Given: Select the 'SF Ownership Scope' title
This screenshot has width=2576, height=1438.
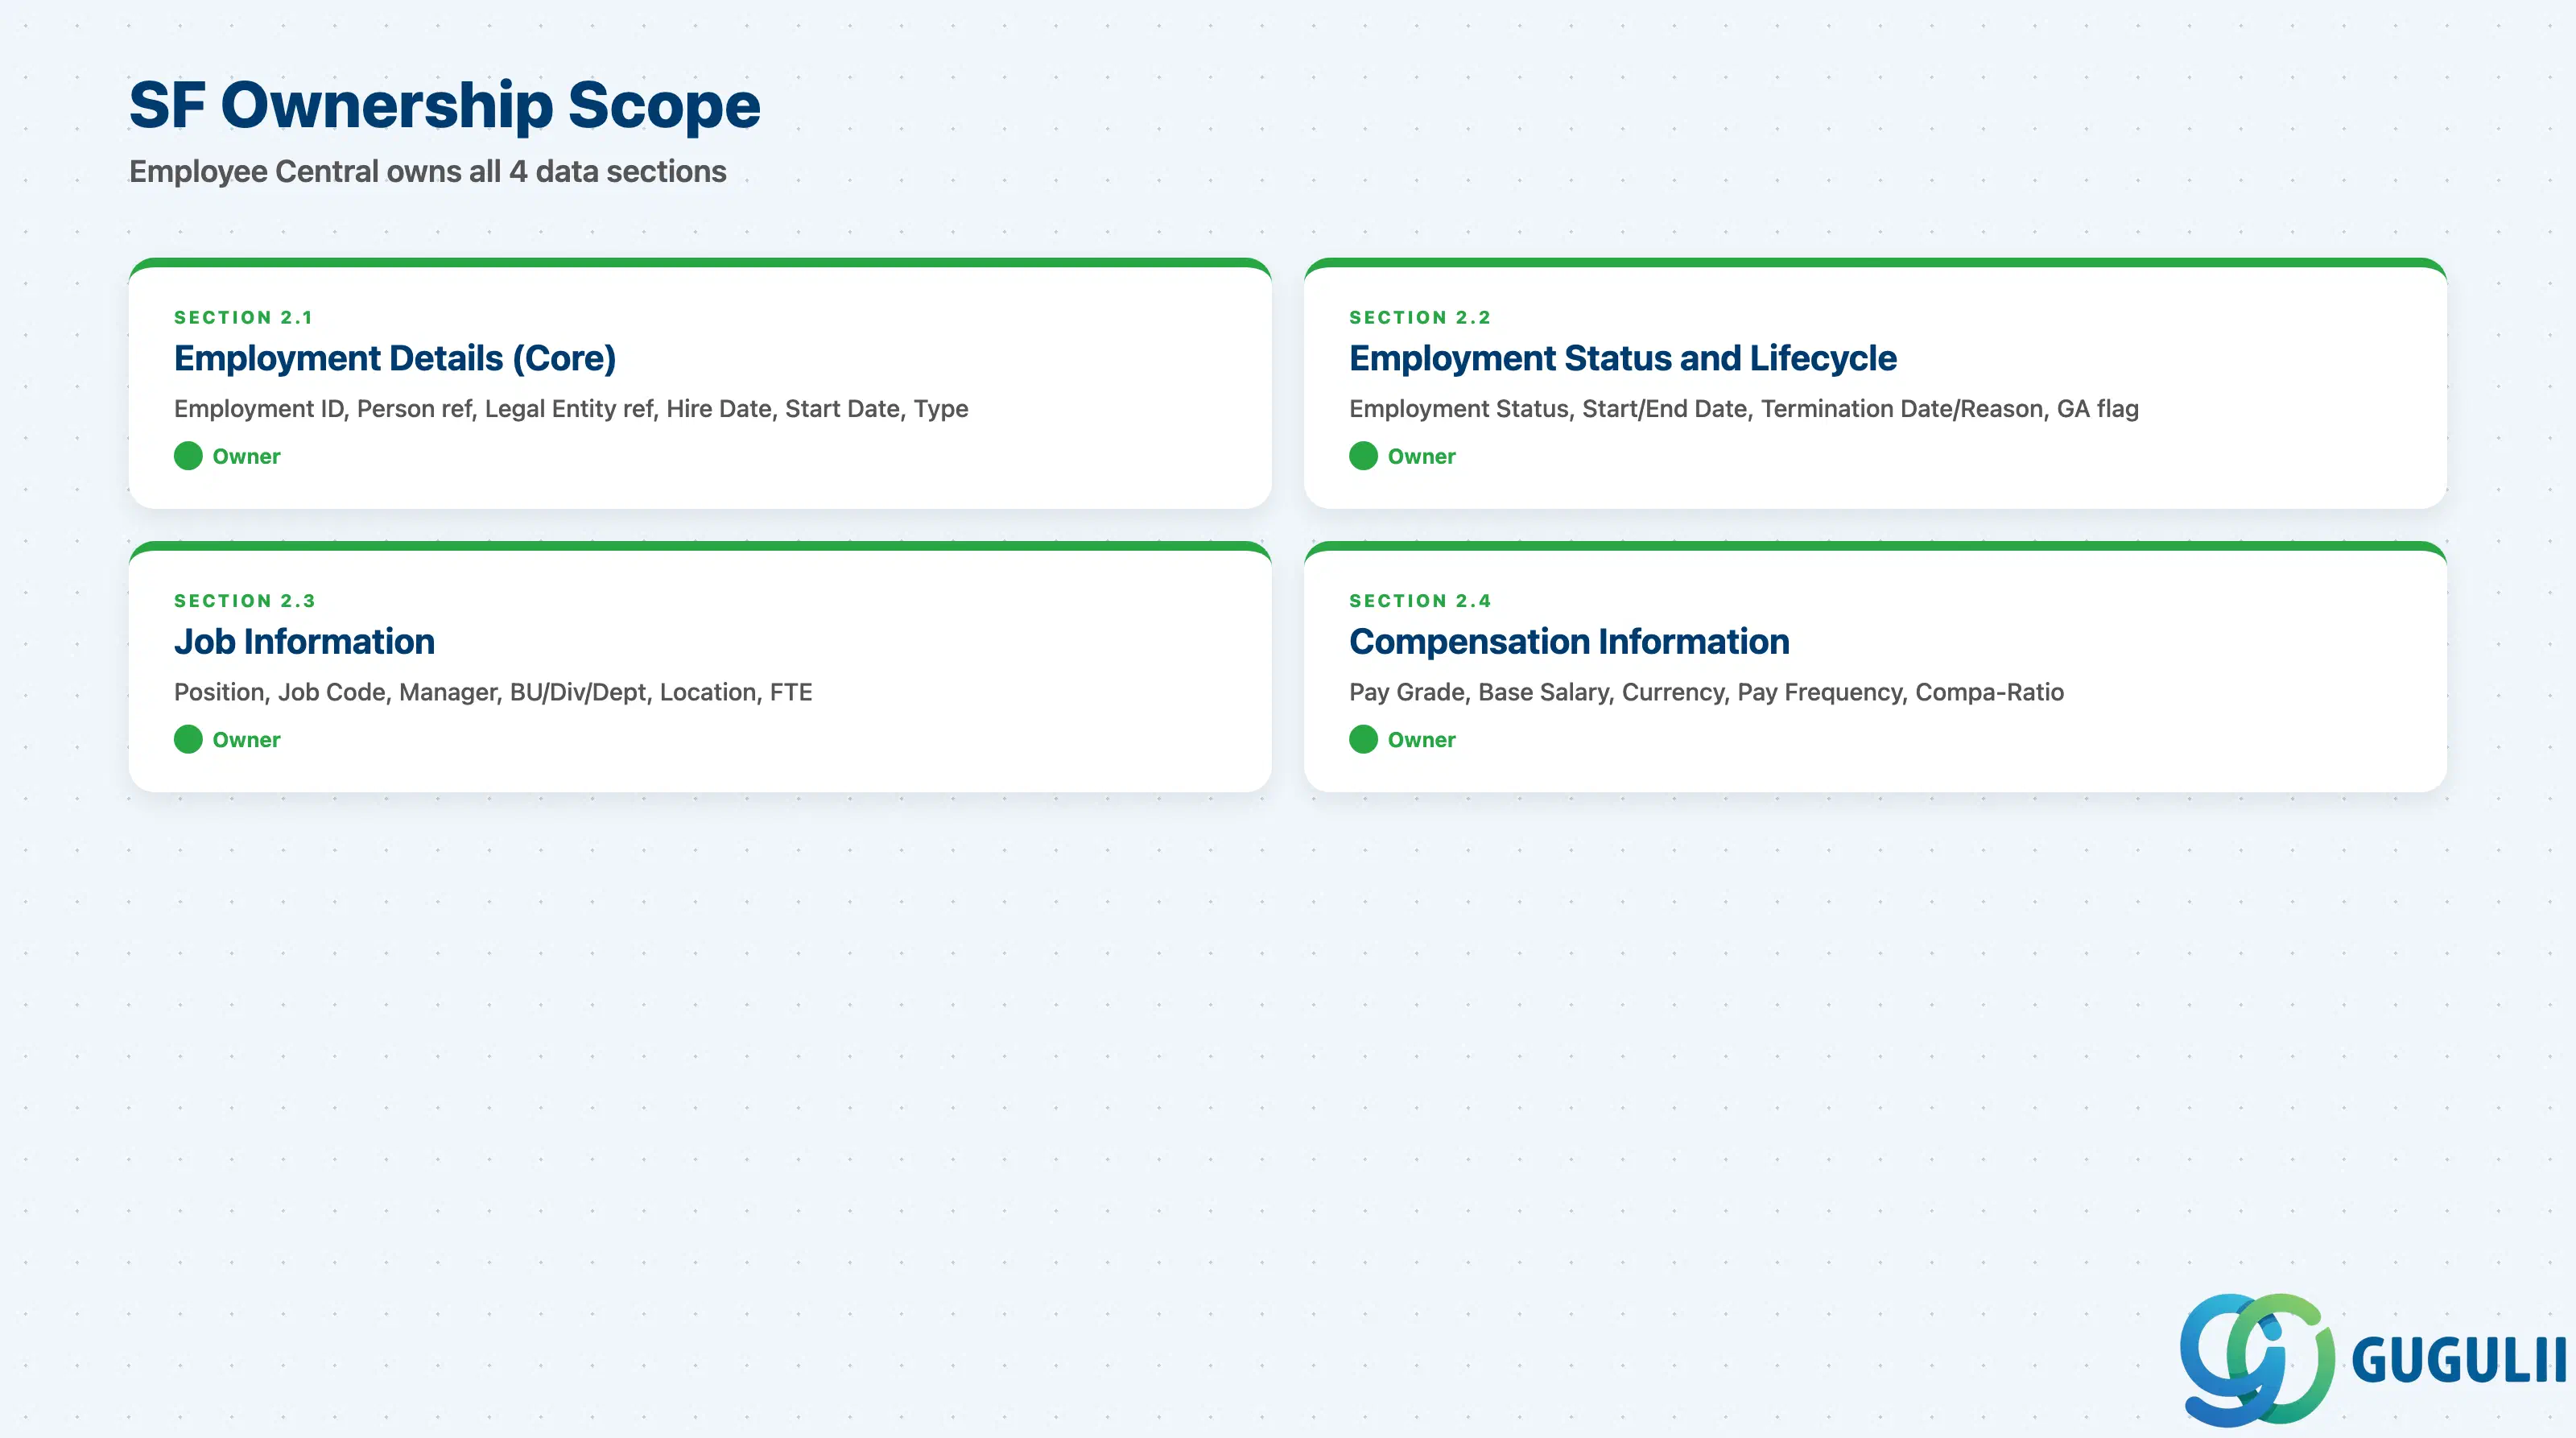Looking at the screenshot, I should pos(445,105).
